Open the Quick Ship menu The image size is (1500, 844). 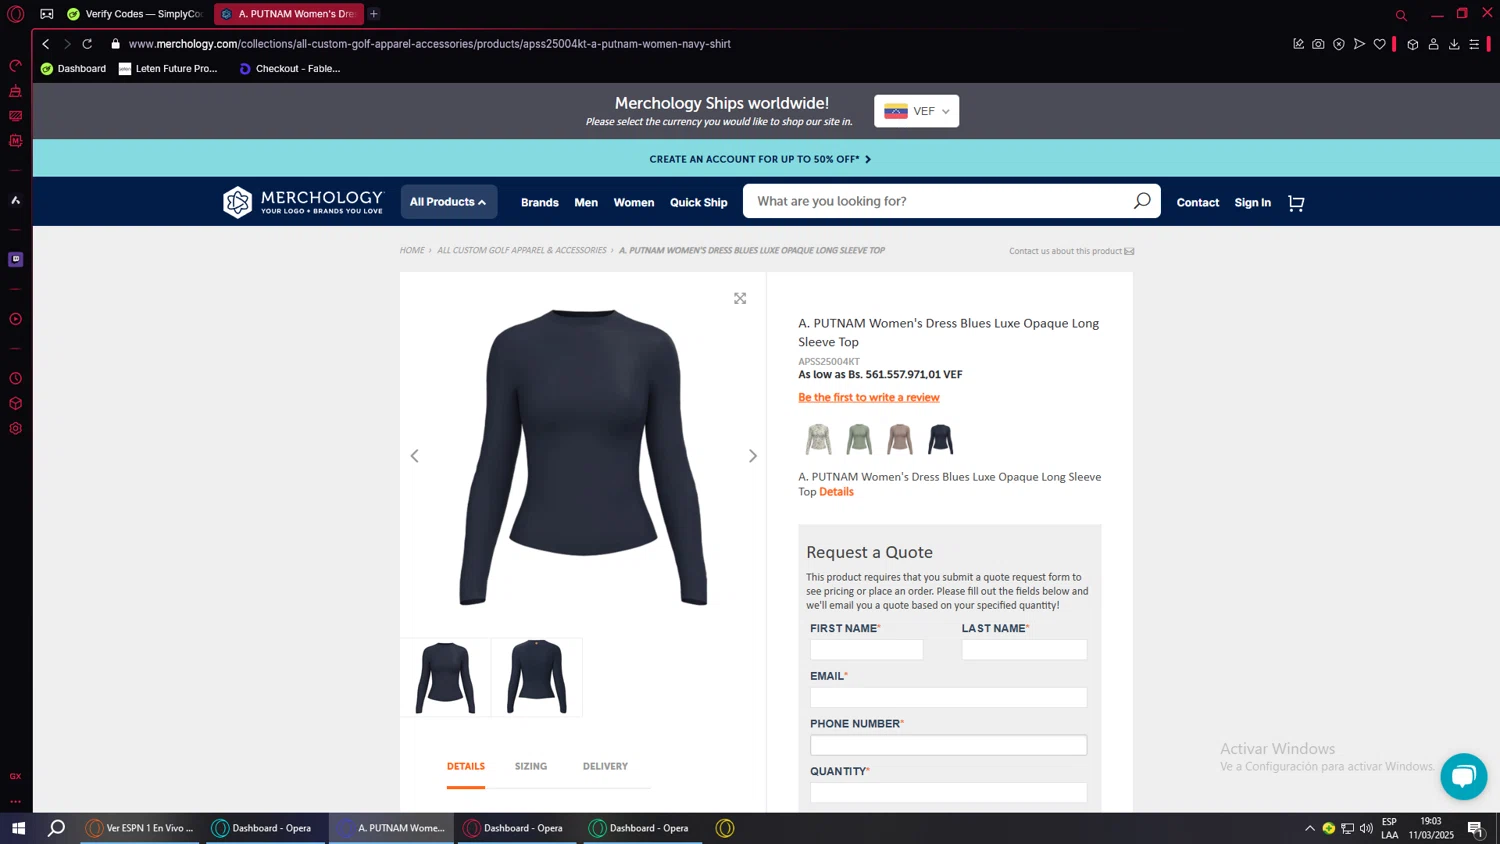tap(699, 203)
